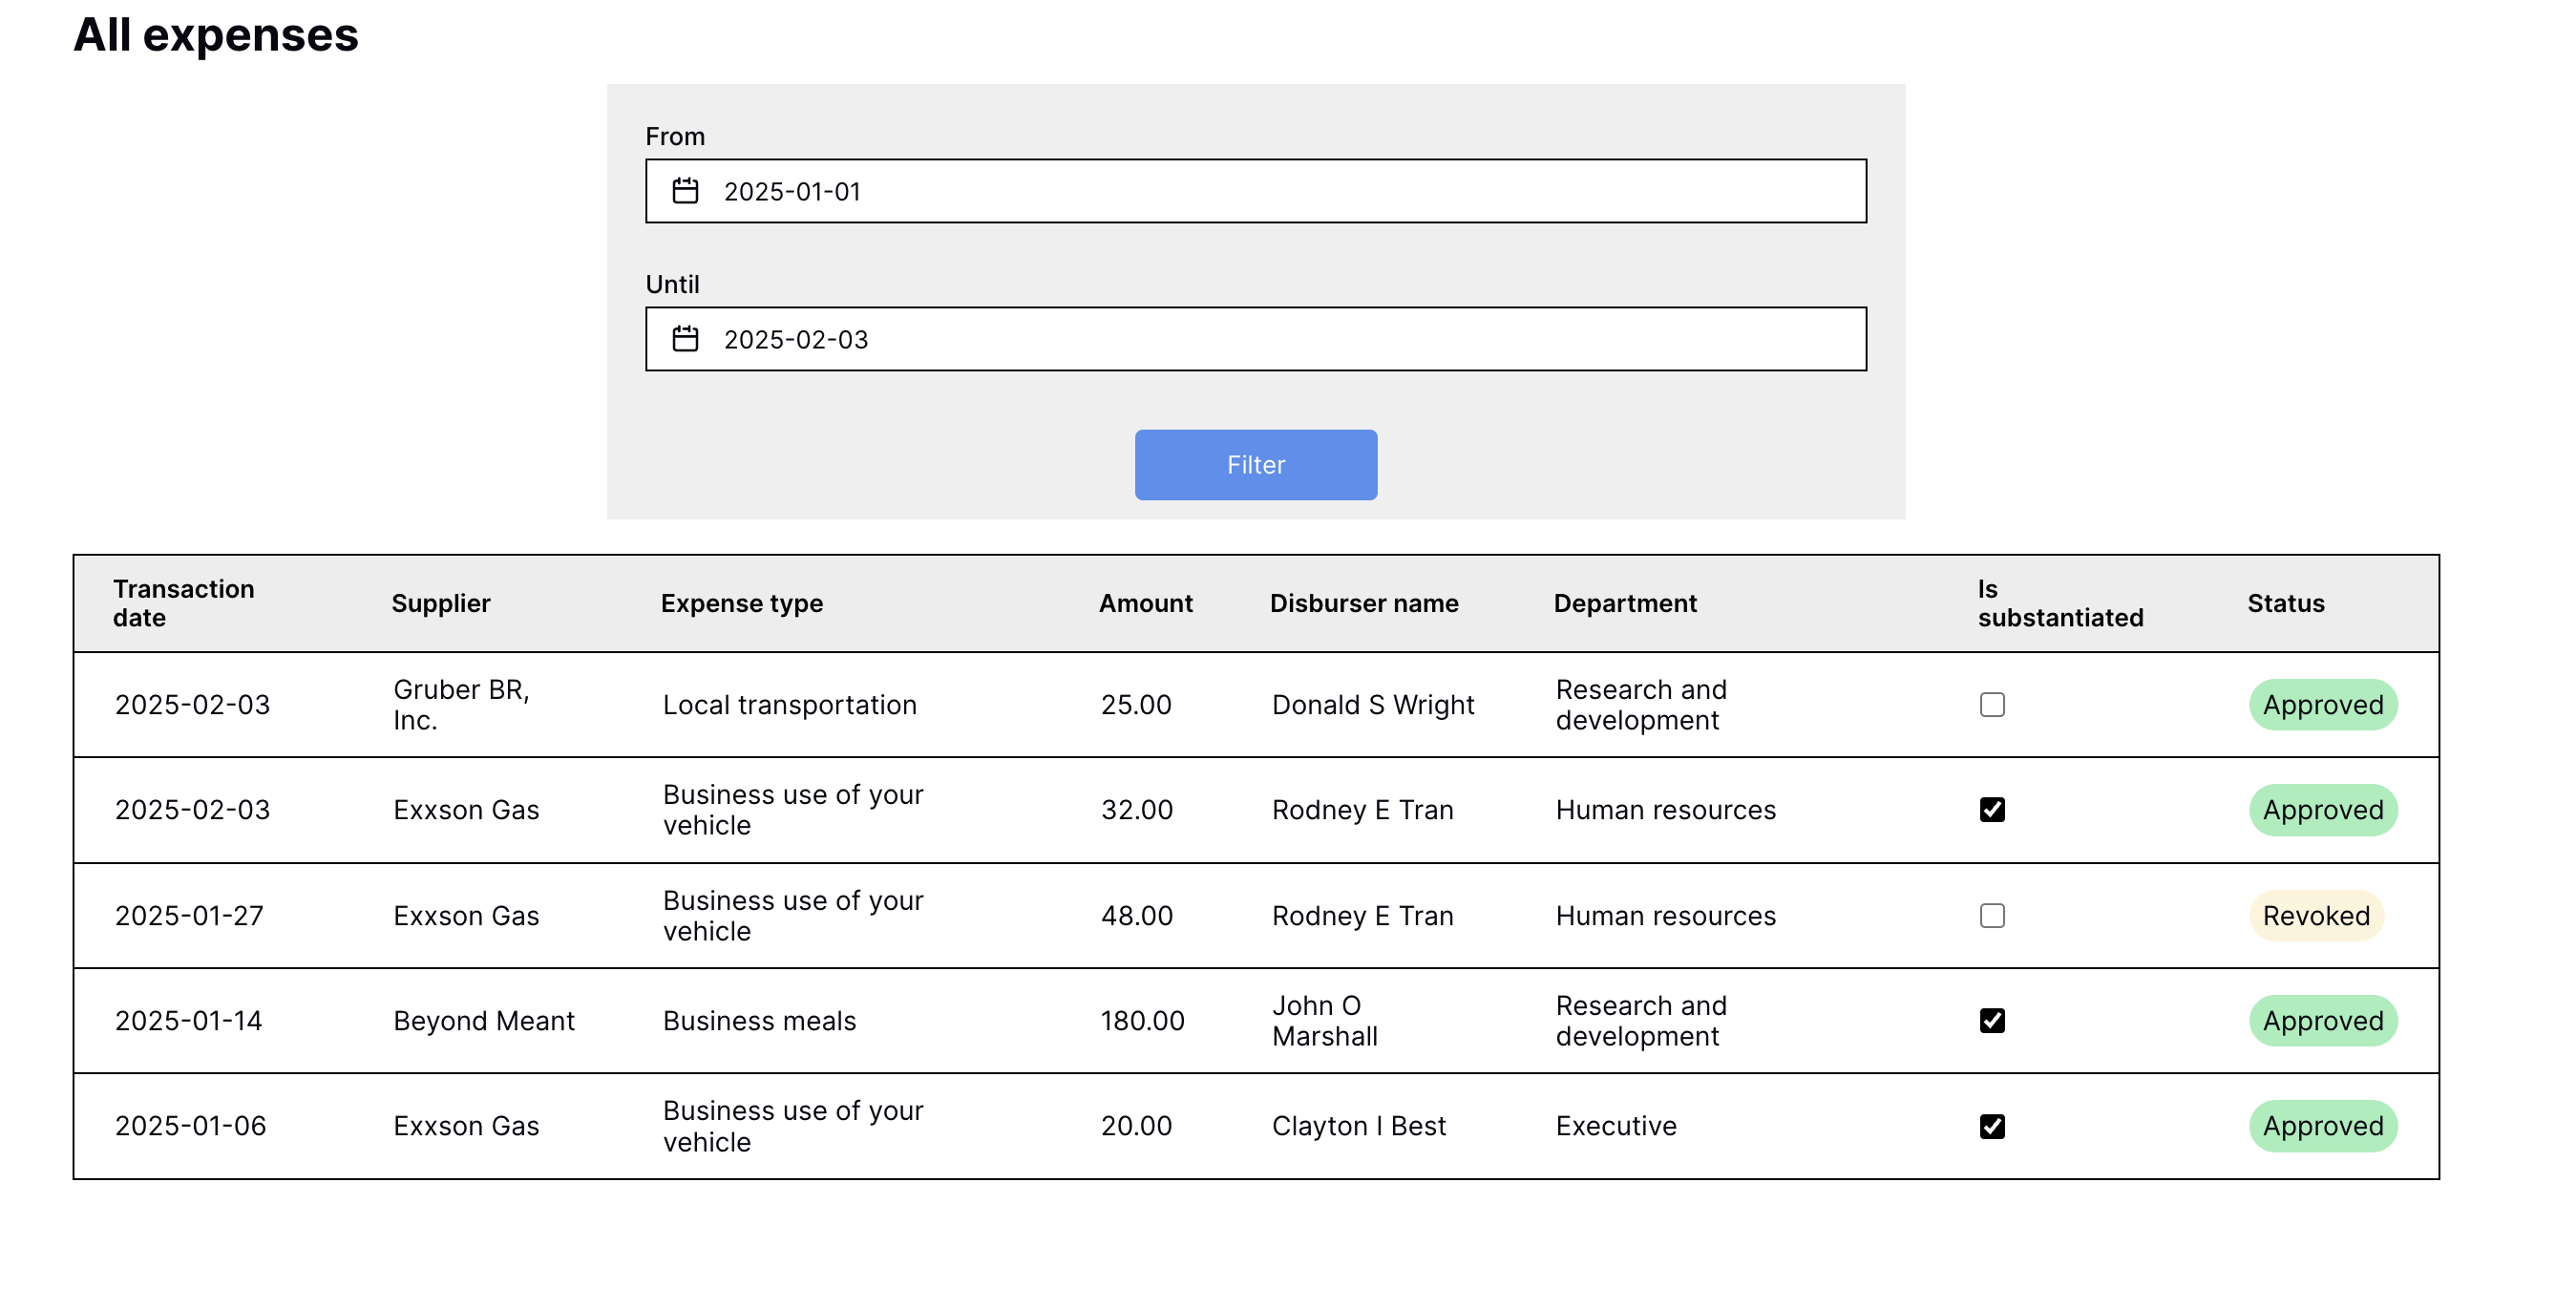Click the Business meals expense type
The image size is (2576, 1310).
coord(759,1021)
